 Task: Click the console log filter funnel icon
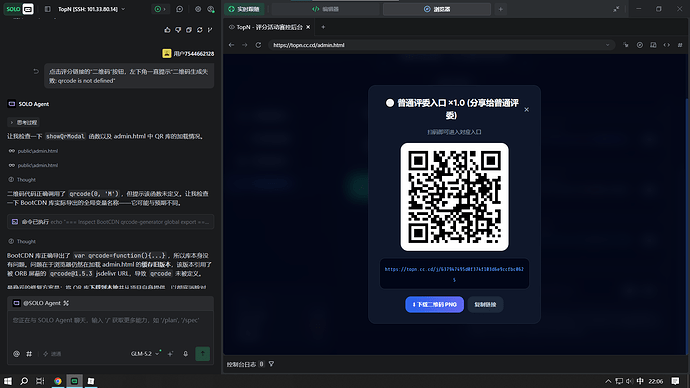pyautogui.click(x=272, y=364)
